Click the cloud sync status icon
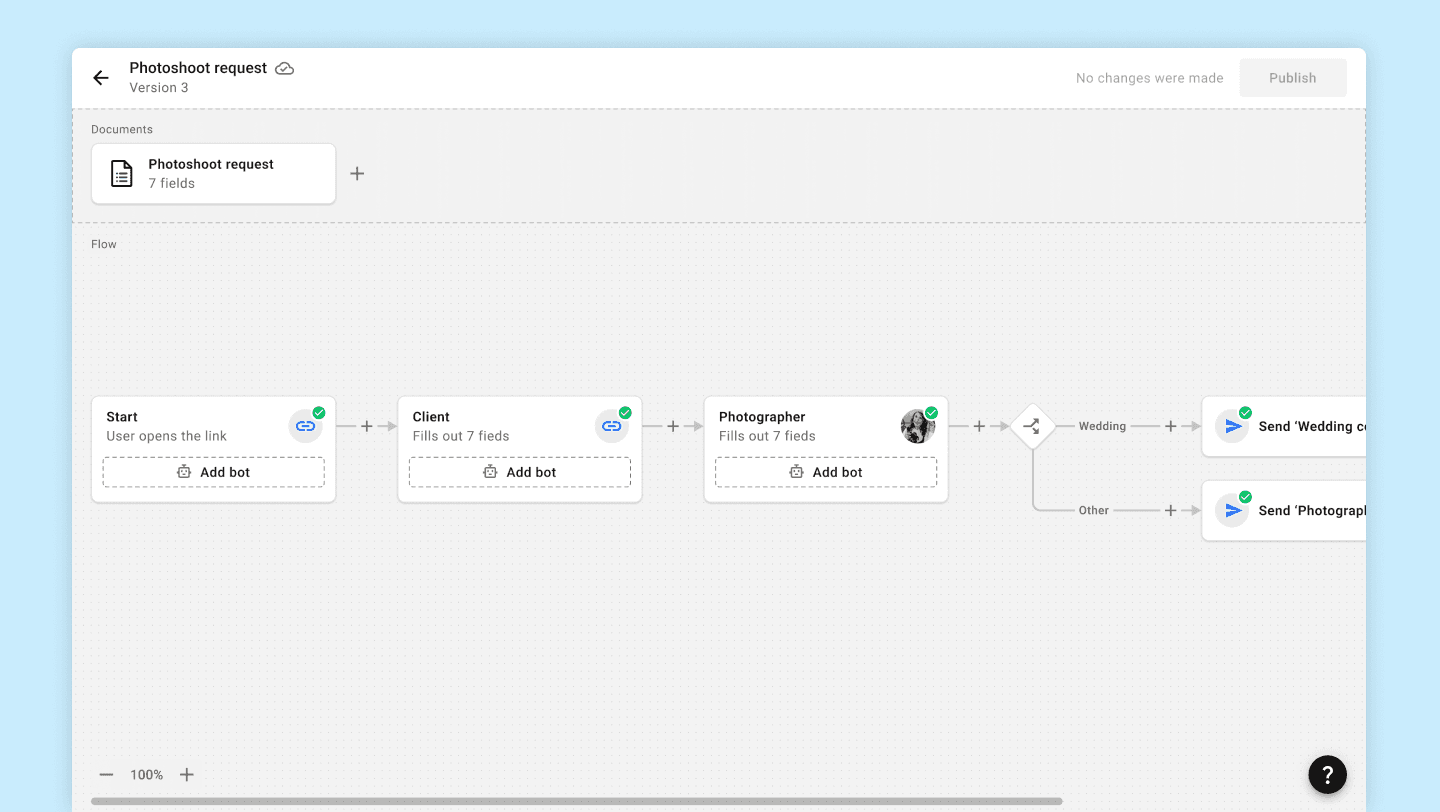This screenshot has height=812, width=1440. click(285, 68)
